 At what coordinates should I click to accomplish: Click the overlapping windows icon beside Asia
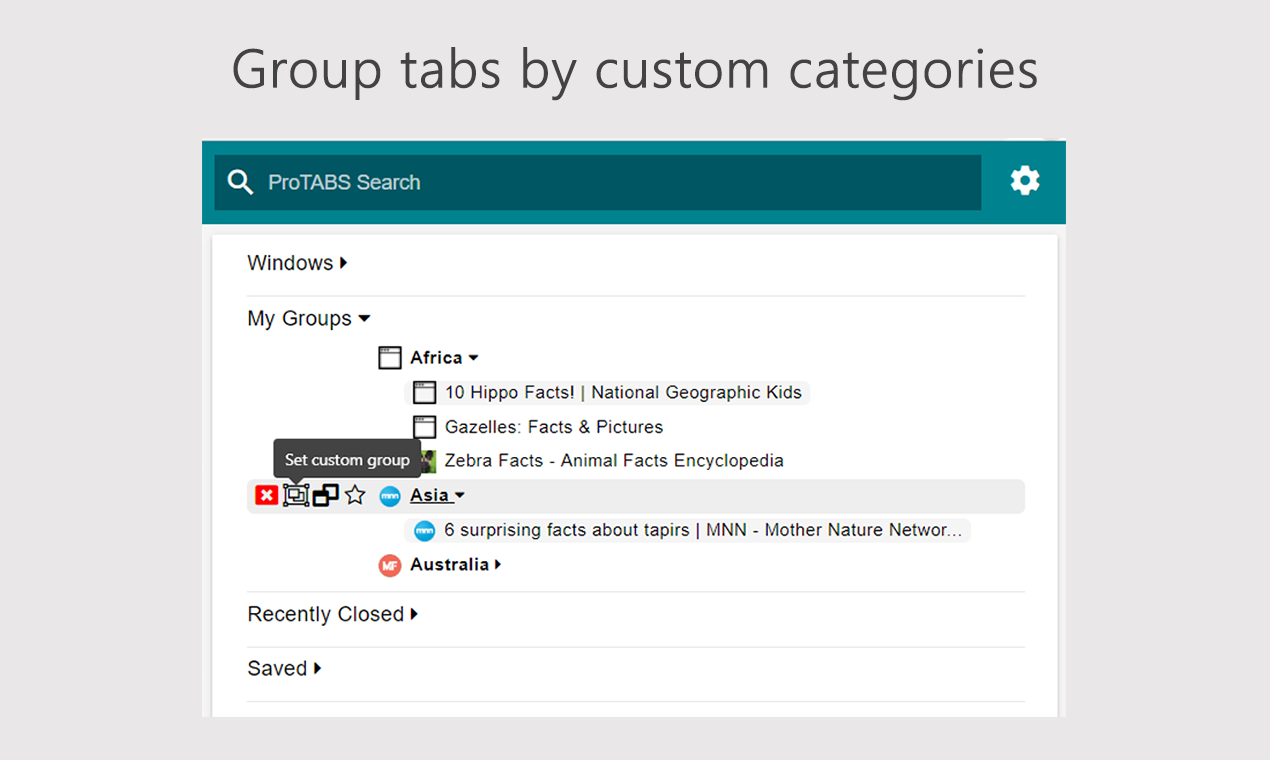(x=326, y=495)
